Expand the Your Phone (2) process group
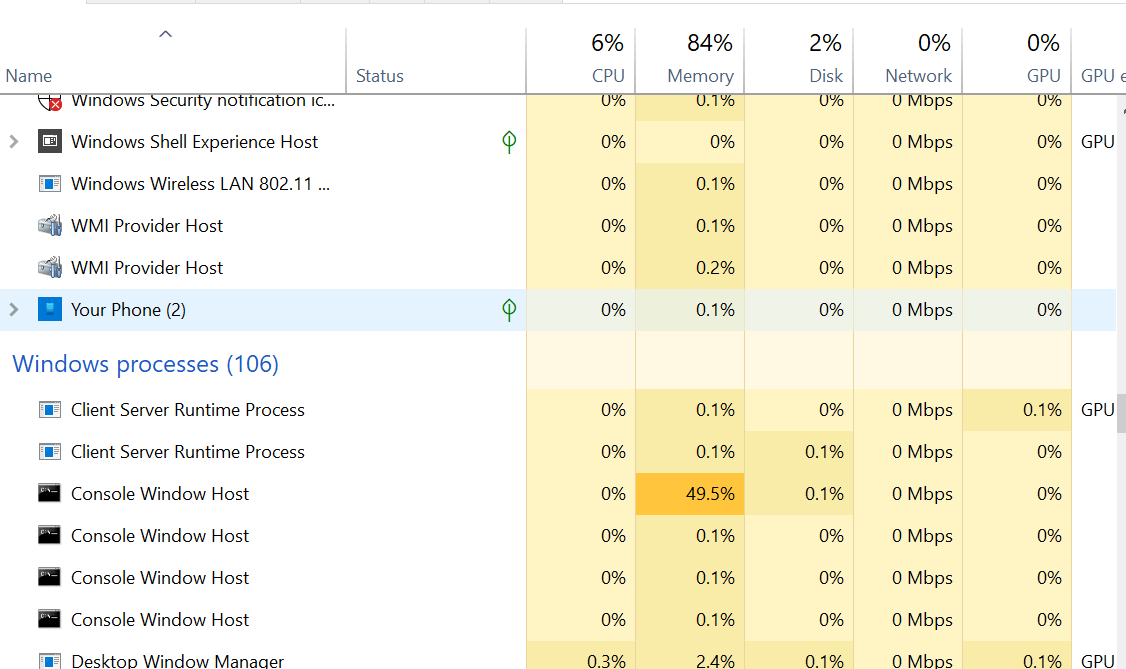 tap(14, 309)
